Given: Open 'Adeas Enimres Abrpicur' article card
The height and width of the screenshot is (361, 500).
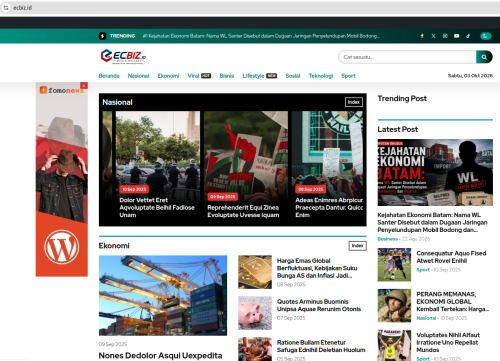Looking at the screenshot, I should (x=329, y=207).
